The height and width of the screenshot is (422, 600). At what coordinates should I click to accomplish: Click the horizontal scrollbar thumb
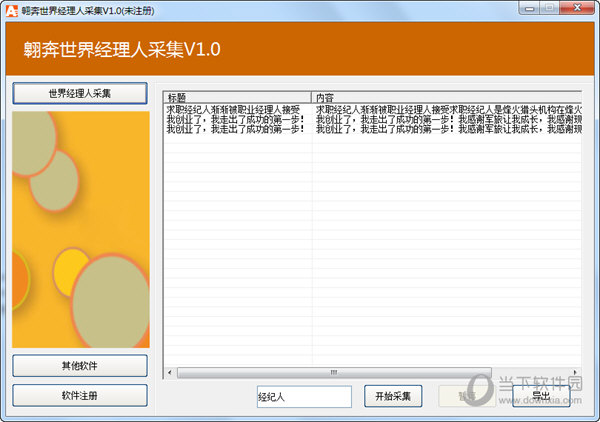[x=334, y=372]
